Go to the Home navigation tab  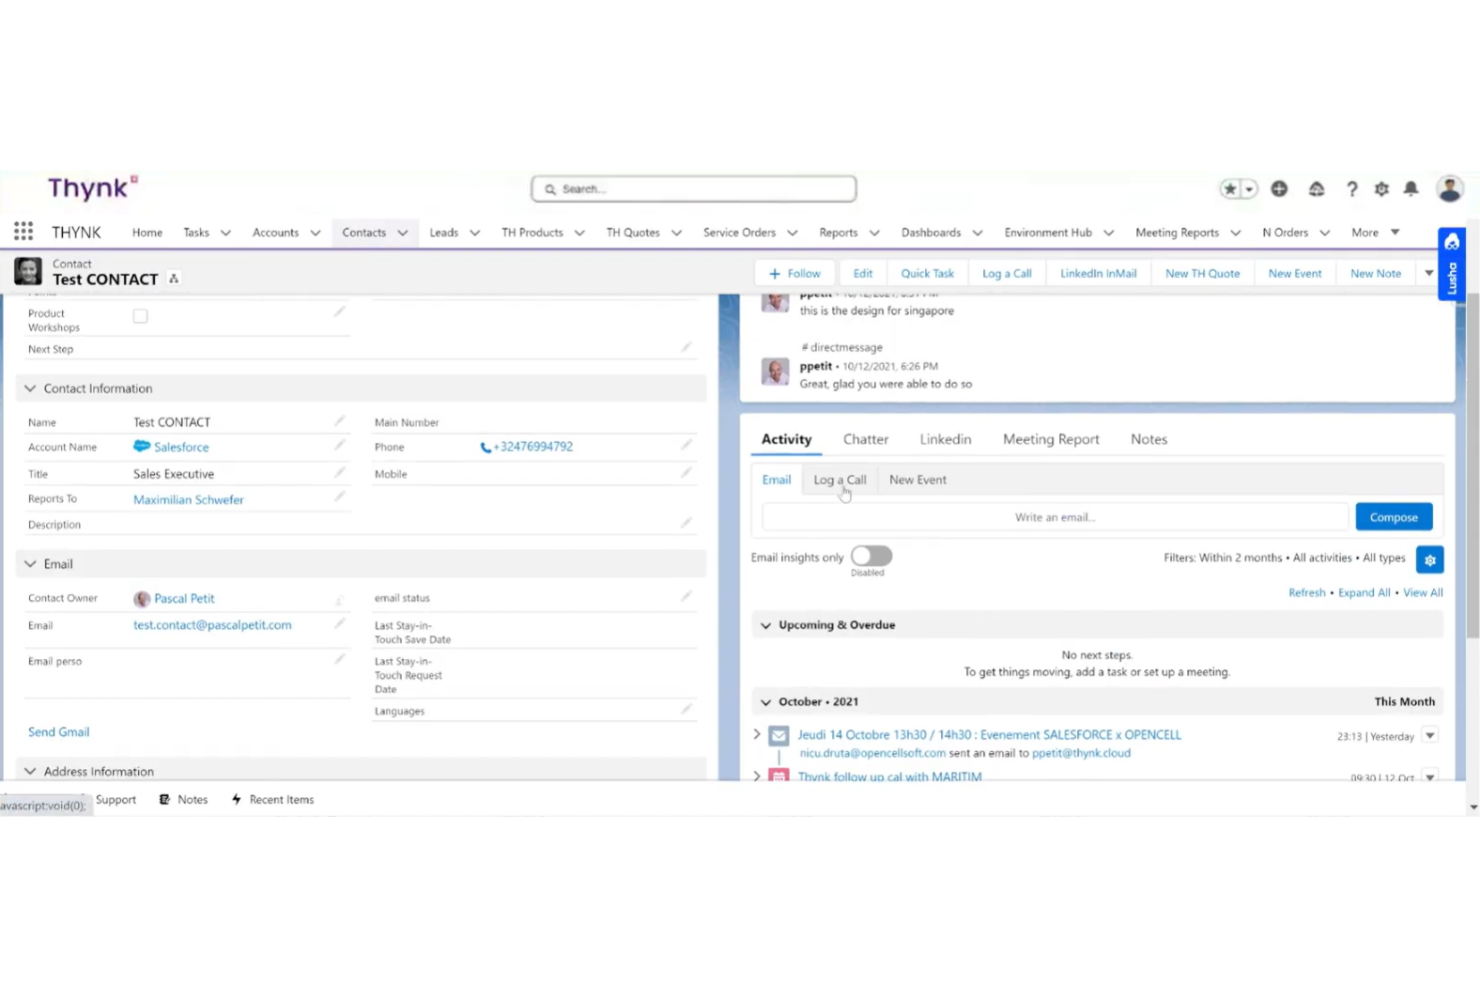[x=147, y=232]
